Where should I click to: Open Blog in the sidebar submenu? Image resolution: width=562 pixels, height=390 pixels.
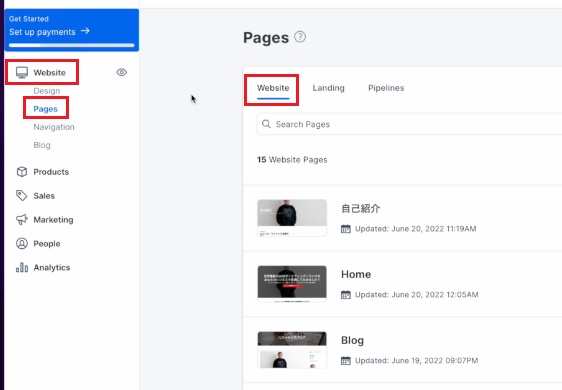tap(42, 145)
